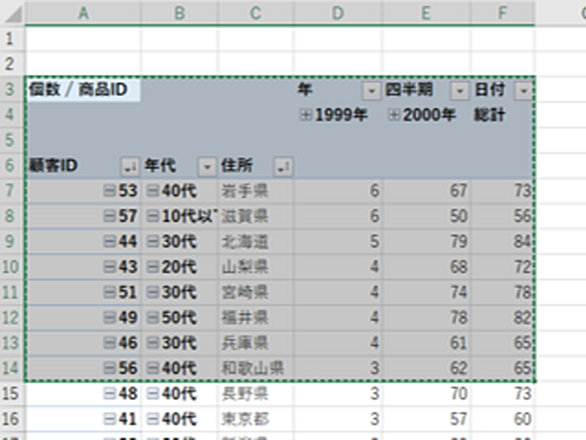586x440 pixels.
Task: Open the 四半期 field filter dropdown
Action: tap(460, 91)
